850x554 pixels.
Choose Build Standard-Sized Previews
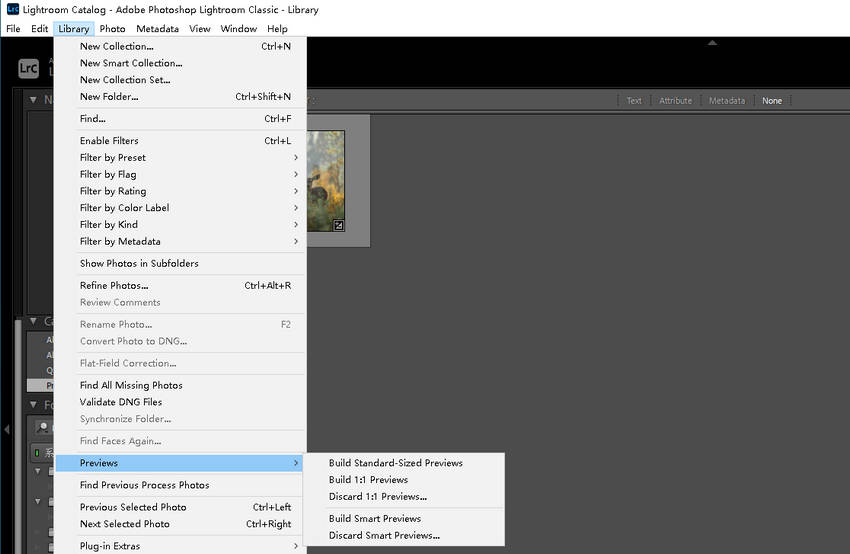pos(404,463)
